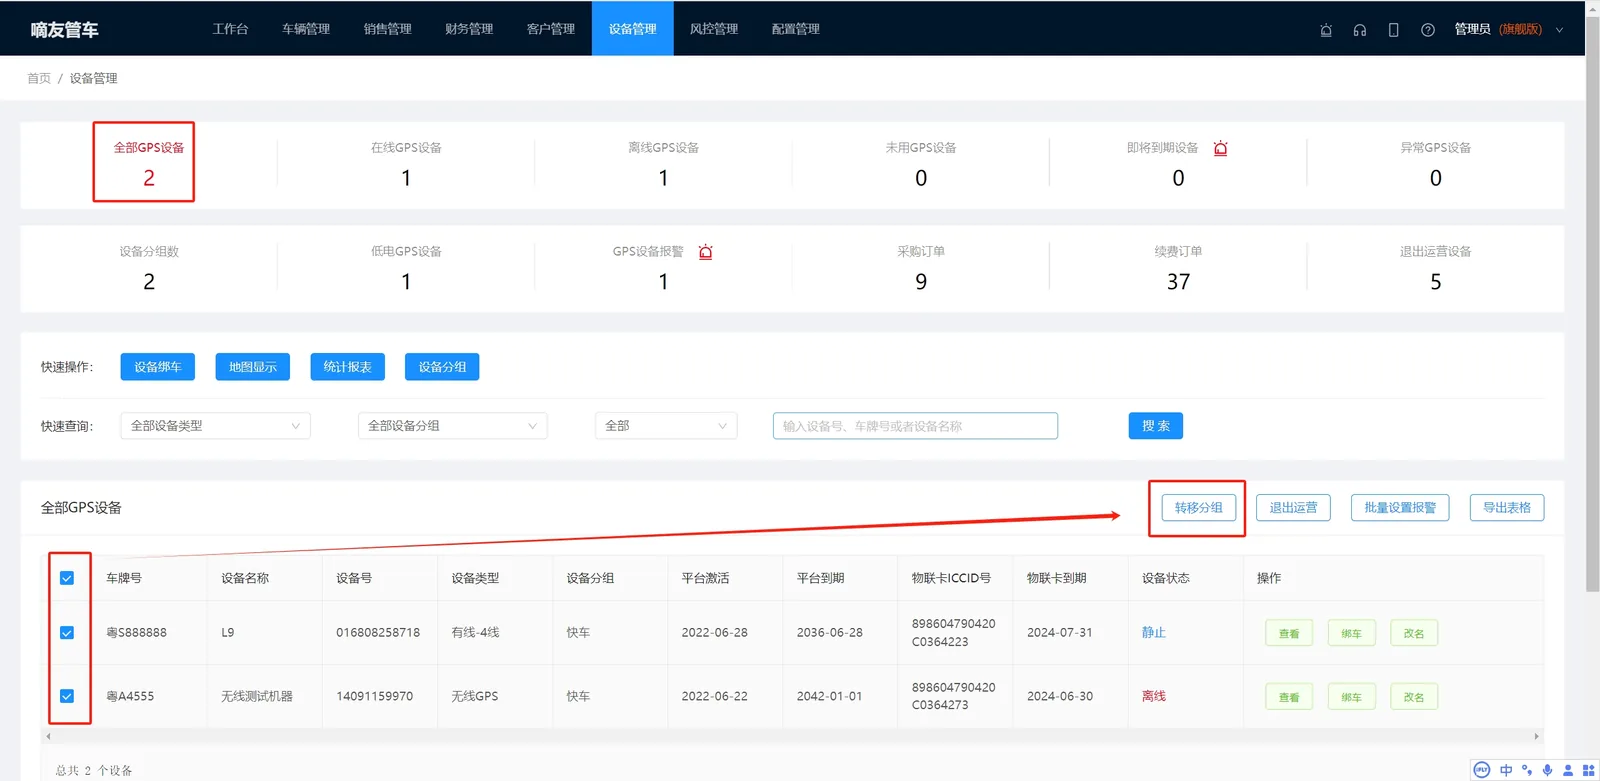Viewport: 1600px width, 781px height.
Task: Switch to the 风控管理 menu
Action: click(714, 29)
